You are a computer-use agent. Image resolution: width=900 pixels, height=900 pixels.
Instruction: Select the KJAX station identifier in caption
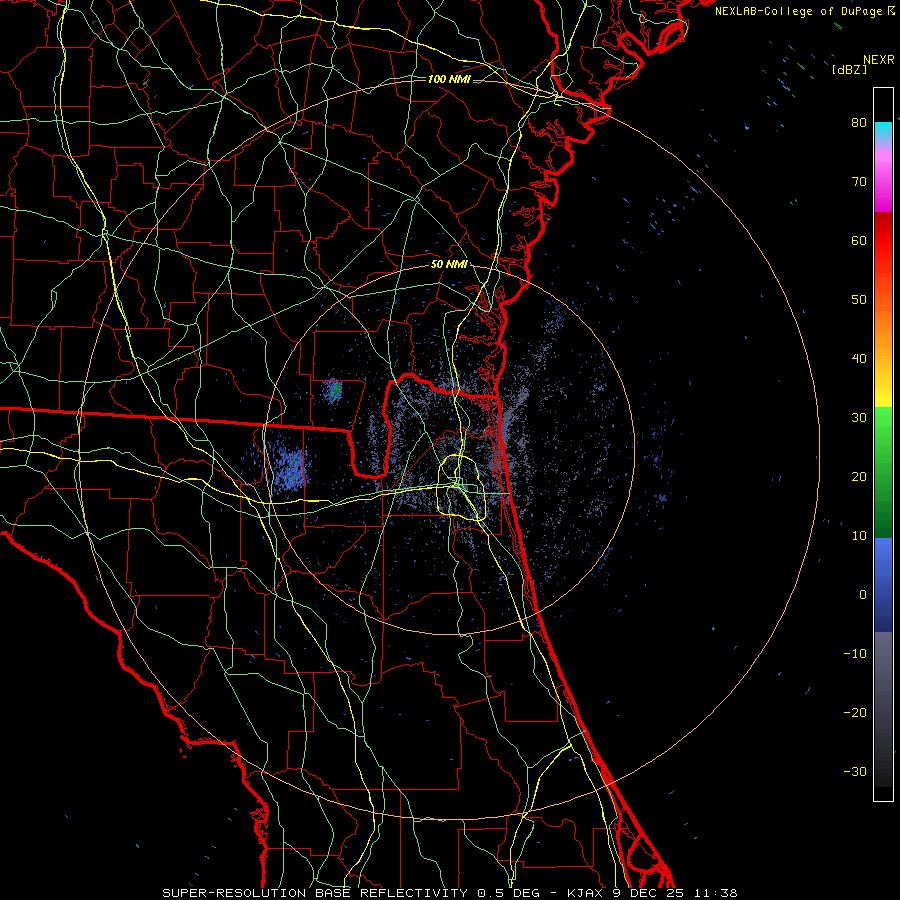point(585,893)
